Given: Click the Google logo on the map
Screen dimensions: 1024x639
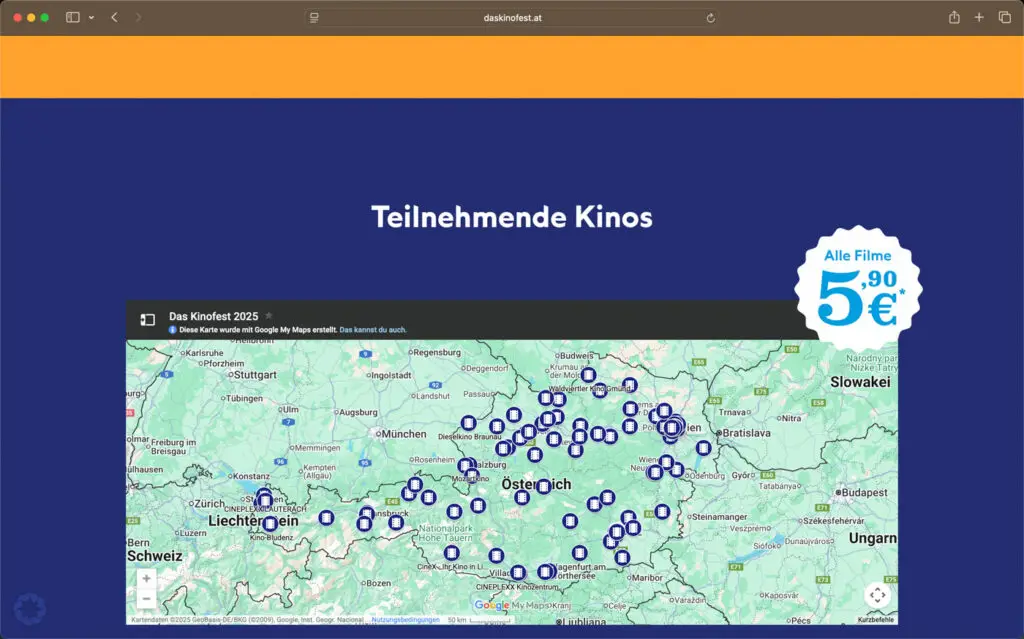Looking at the screenshot, I should [x=492, y=605].
